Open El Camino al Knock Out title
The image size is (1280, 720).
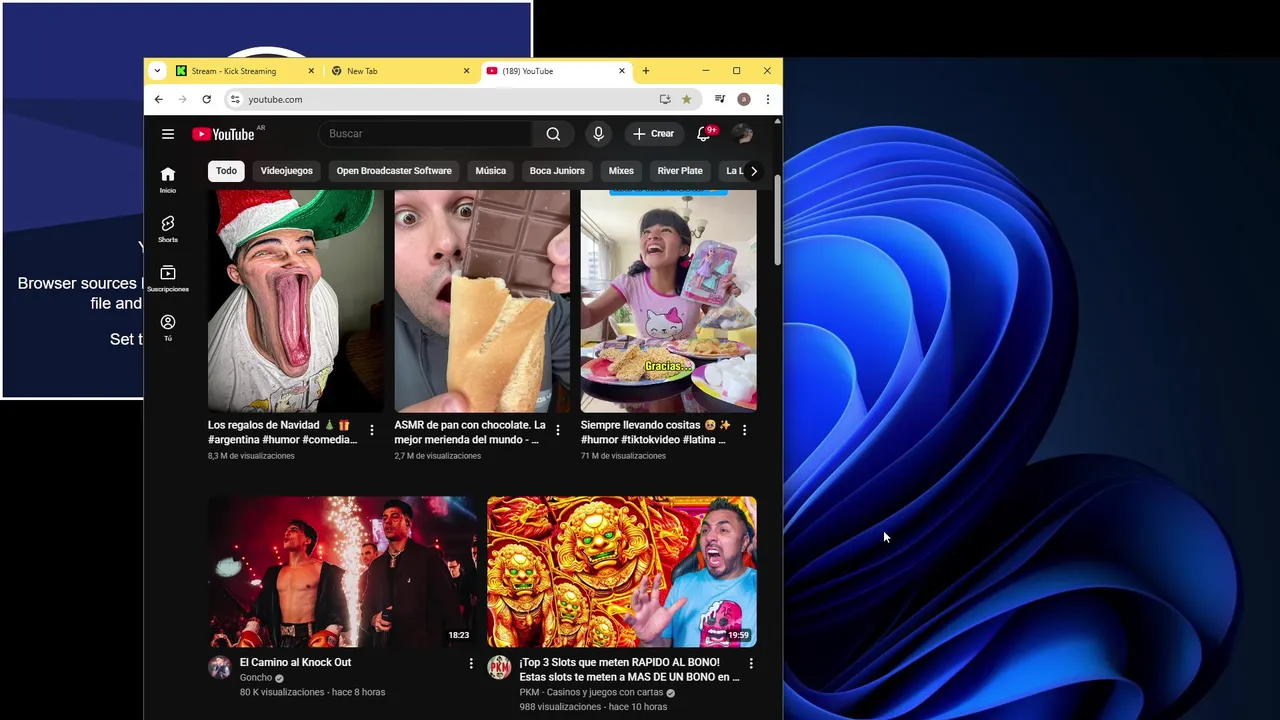295,662
